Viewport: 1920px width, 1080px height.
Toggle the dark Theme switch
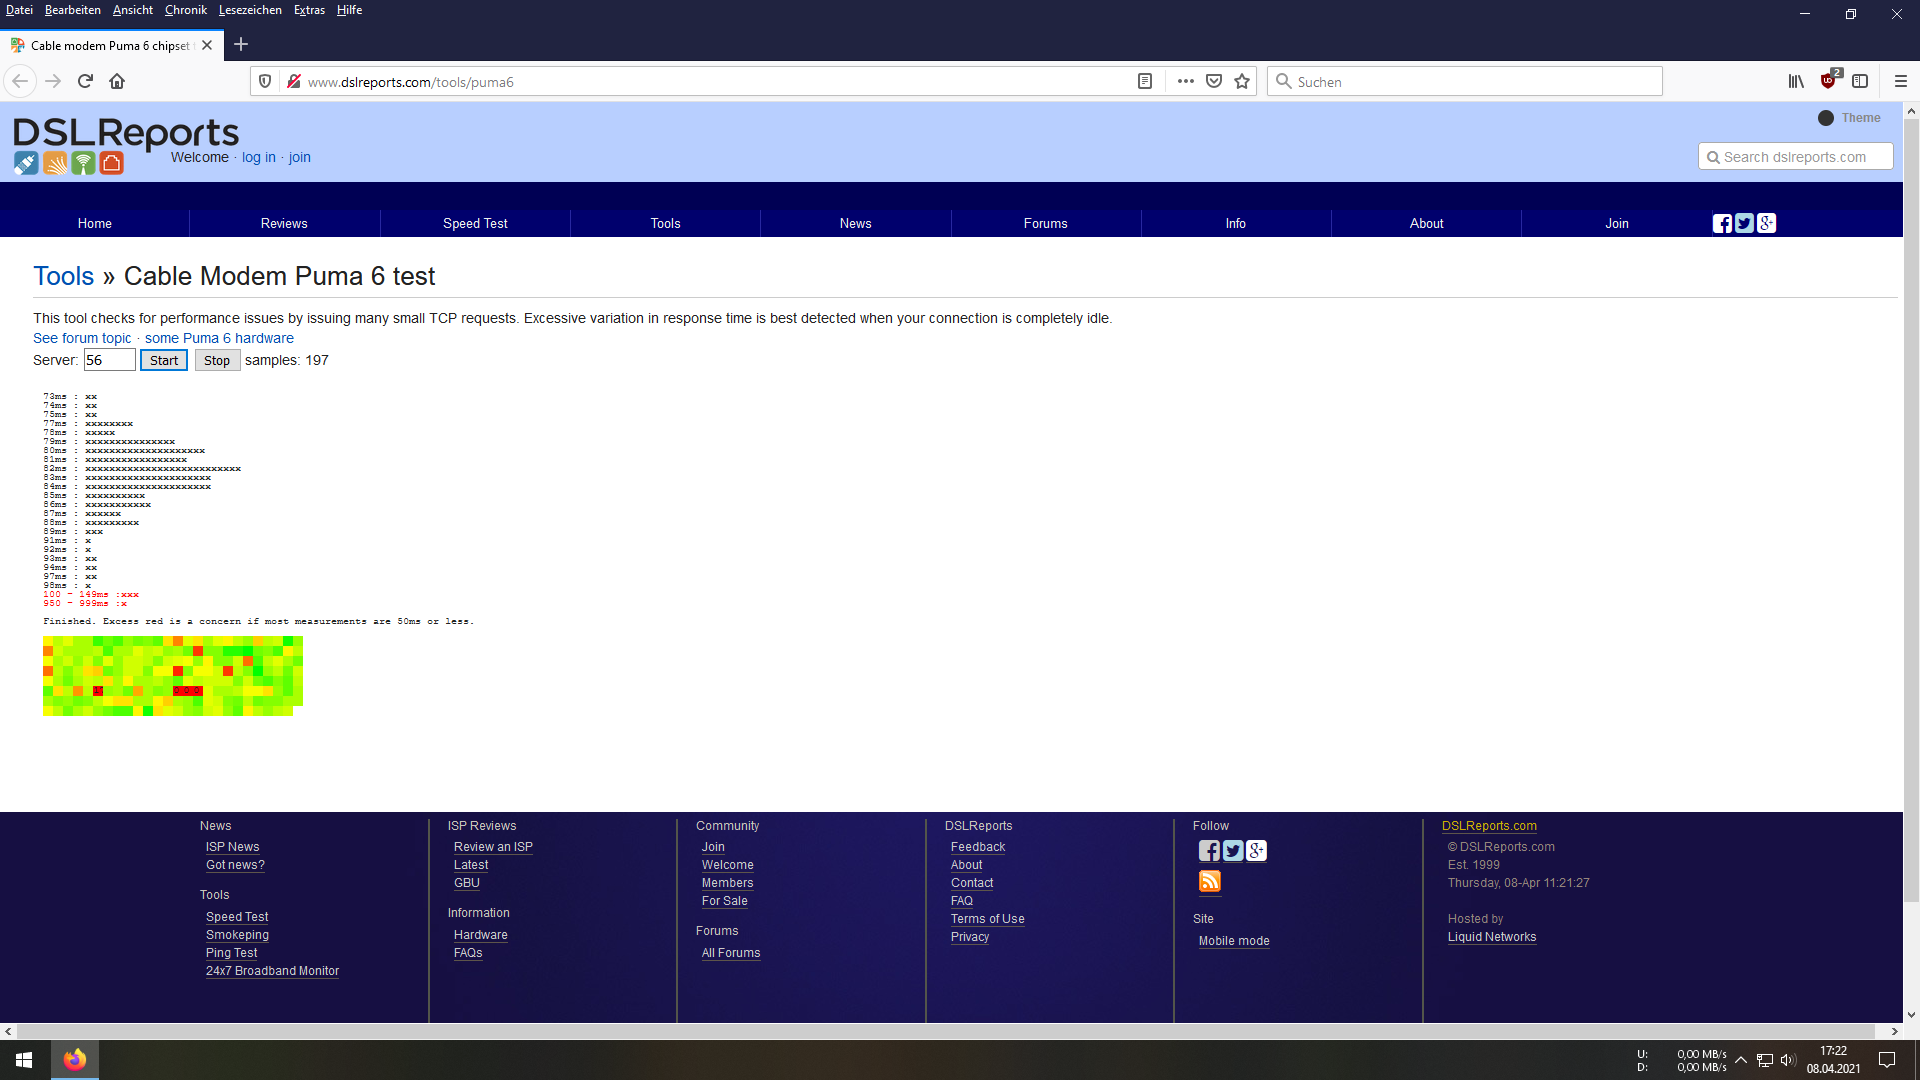point(1826,118)
